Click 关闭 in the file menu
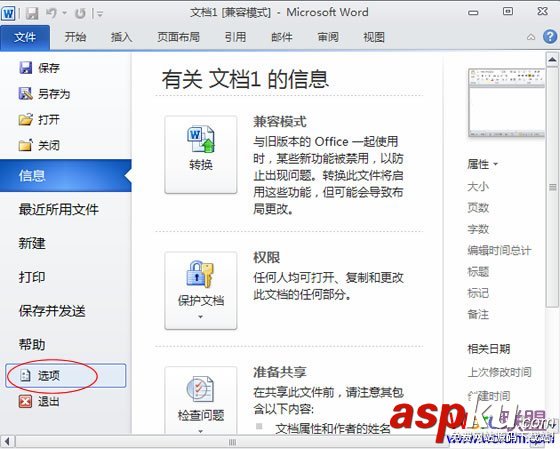Viewport: 560px width, 449px height. [x=39, y=145]
